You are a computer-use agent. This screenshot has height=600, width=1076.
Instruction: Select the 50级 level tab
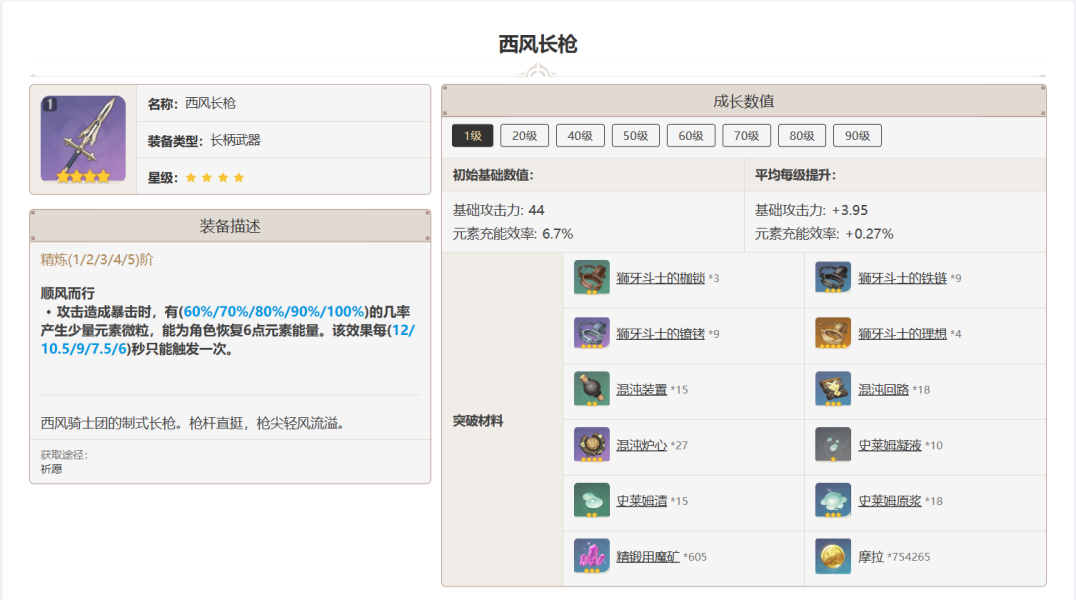[x=635, y=136]
